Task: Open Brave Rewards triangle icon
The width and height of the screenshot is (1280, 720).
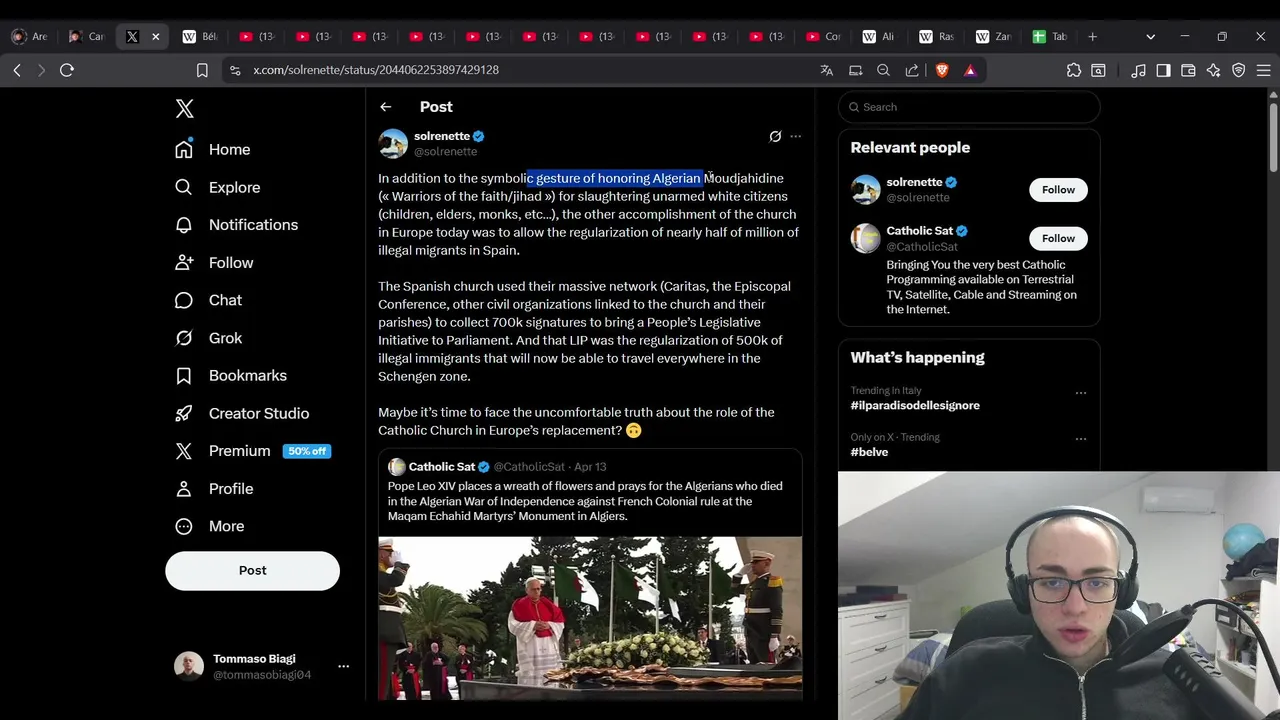Action: 970,70
